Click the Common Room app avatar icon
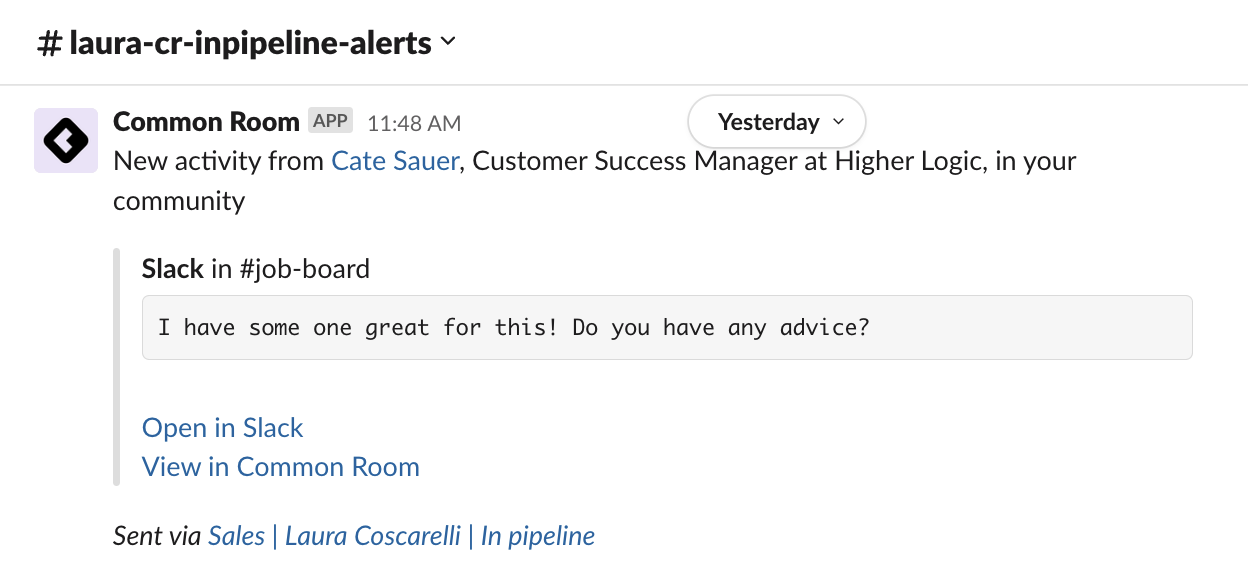Screen dimensions: 1248x570 pos(66,140)
